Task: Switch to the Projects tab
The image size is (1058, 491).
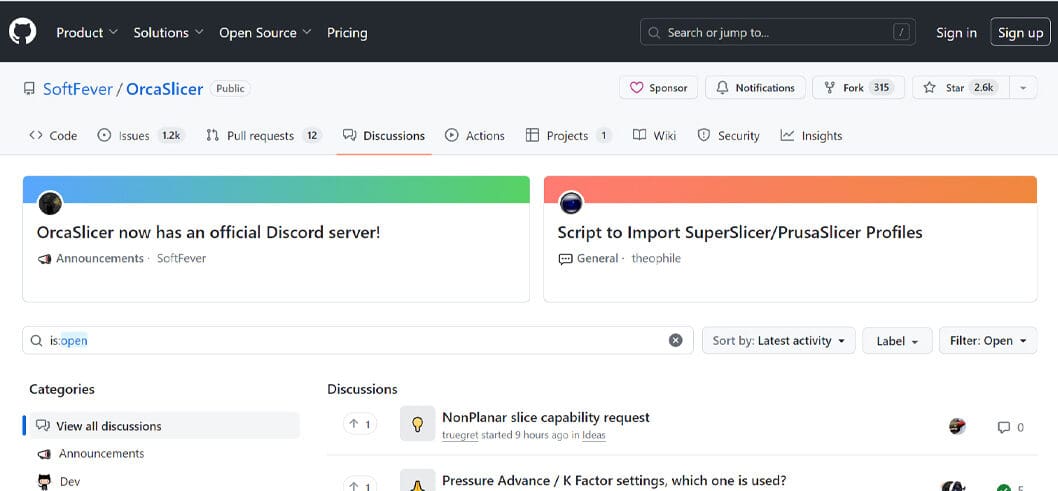Action: 568,136
